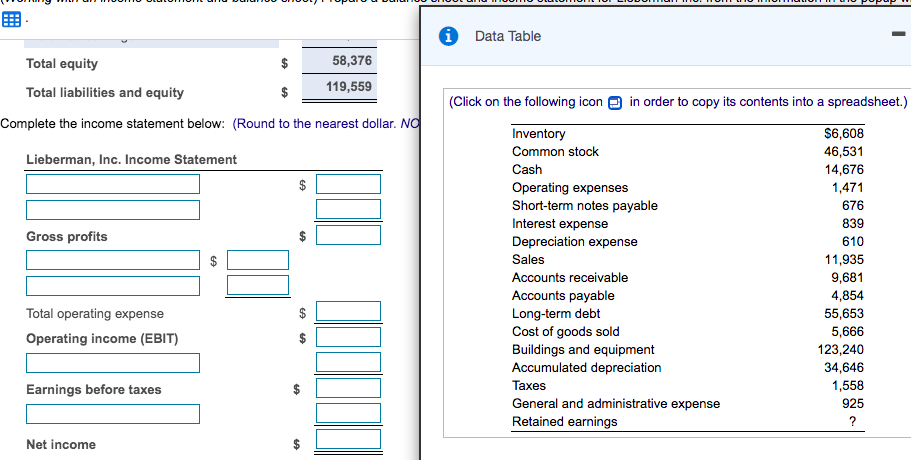Viewport: 911px width, 460px height.
Task: Click the Short-term notes payable label
Action: [x=584, y=206]
